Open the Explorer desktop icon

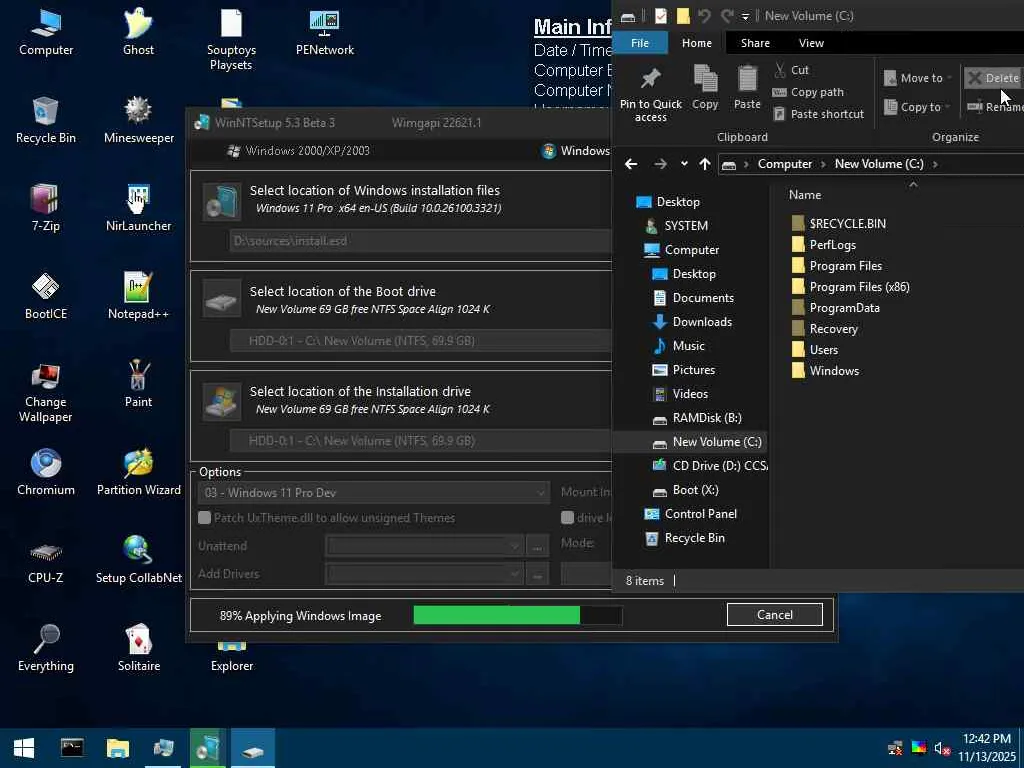232,658
